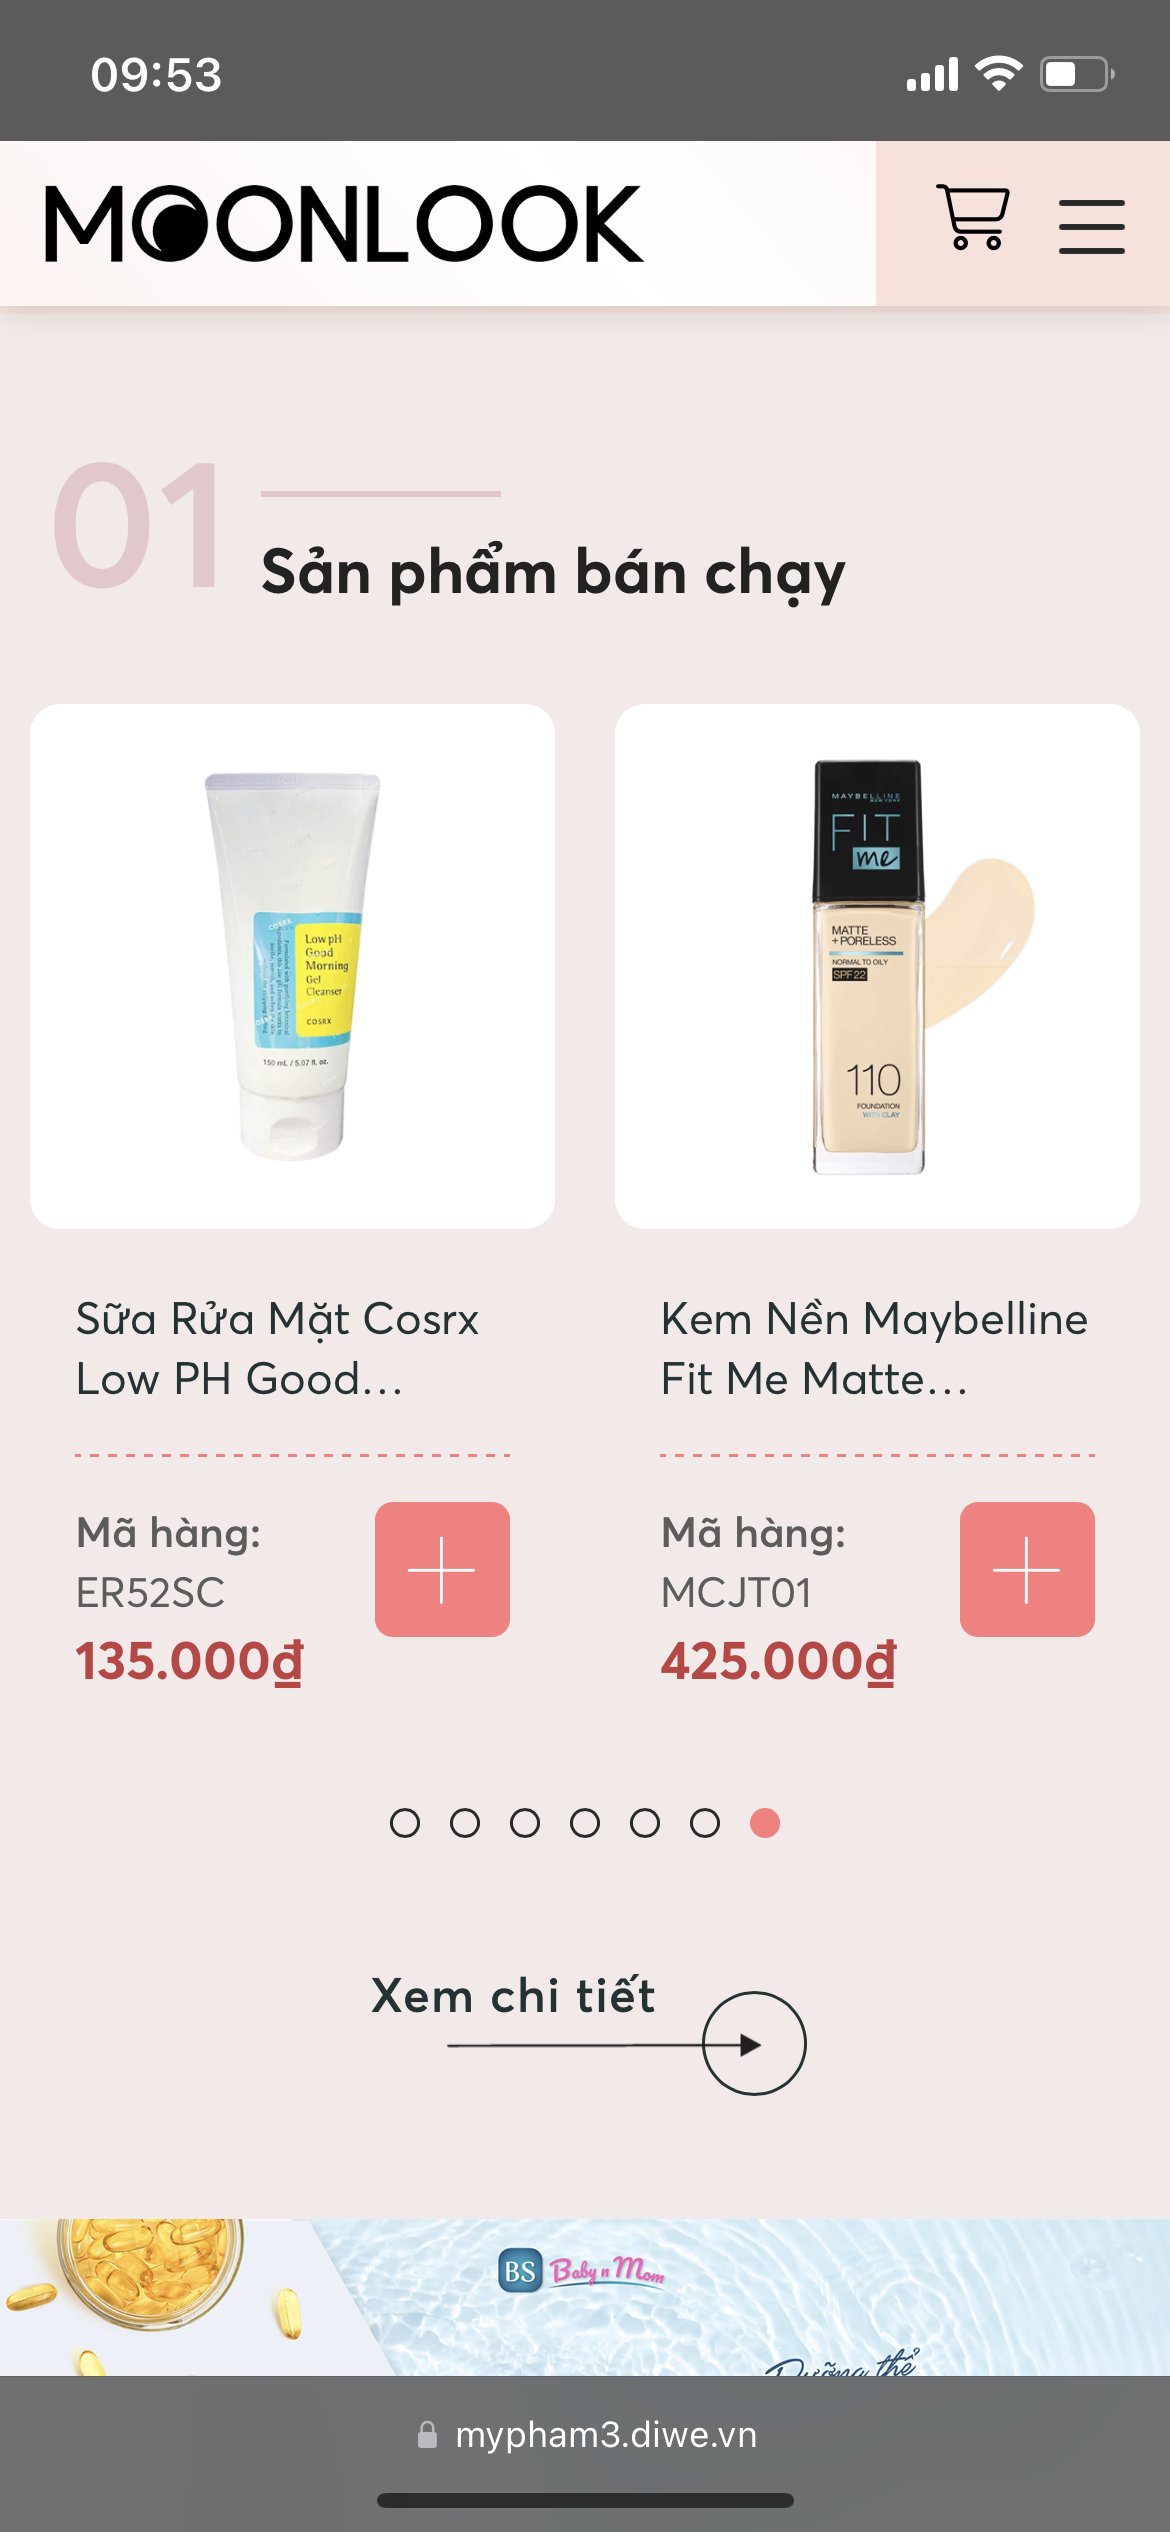Select the third carousel dot
Screen dimensions: 1170x2532
tap(525, 1823)
